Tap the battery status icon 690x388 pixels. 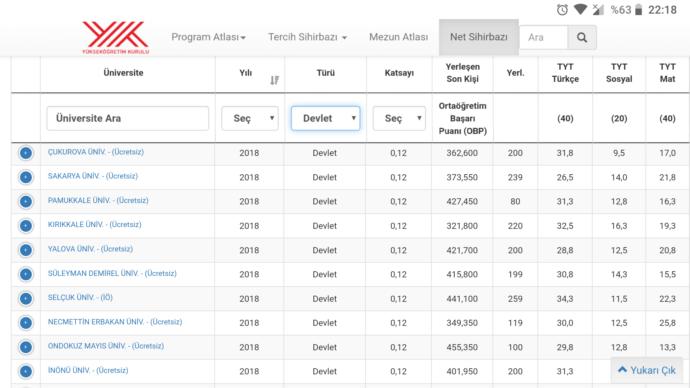(638, 10)
